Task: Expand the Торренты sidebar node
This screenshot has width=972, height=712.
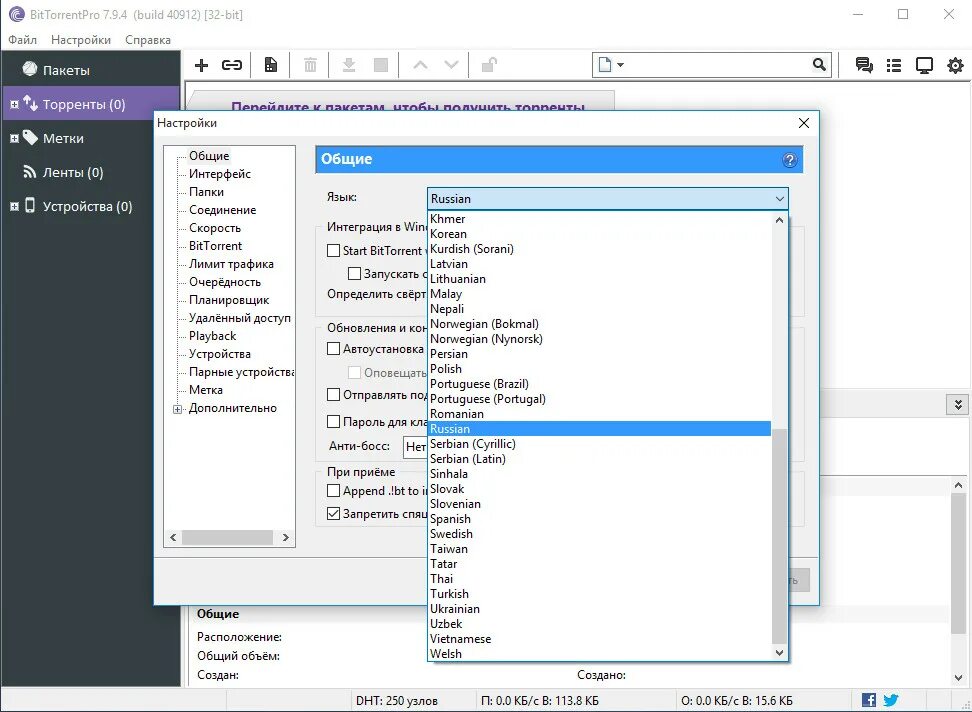Action: pos(14,105)
